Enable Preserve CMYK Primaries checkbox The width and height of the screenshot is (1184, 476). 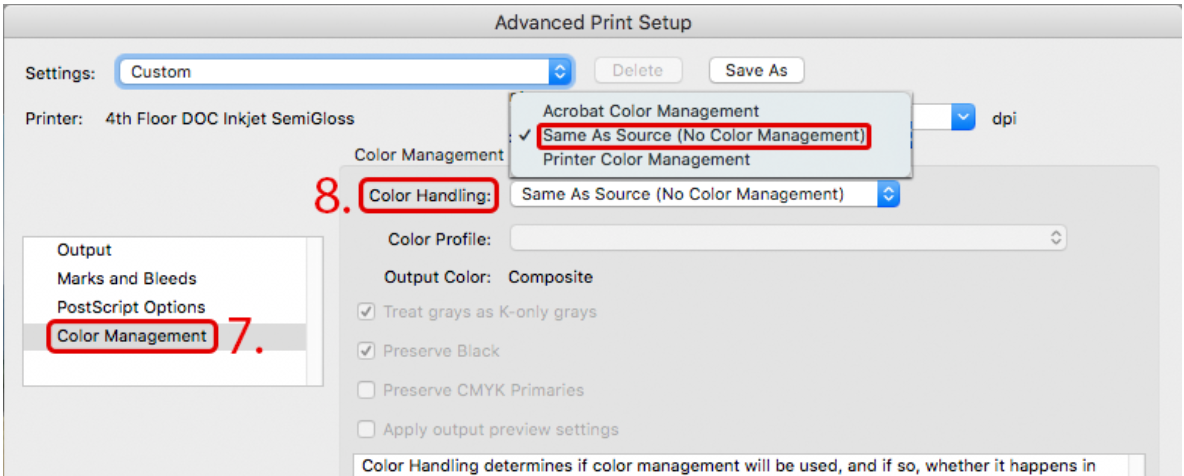367,391
